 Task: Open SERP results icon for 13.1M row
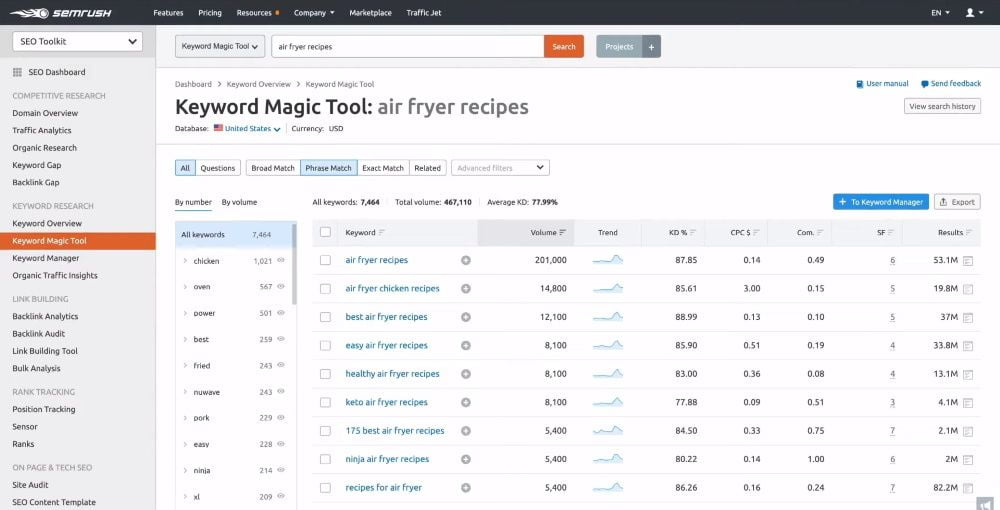(967, 375)
